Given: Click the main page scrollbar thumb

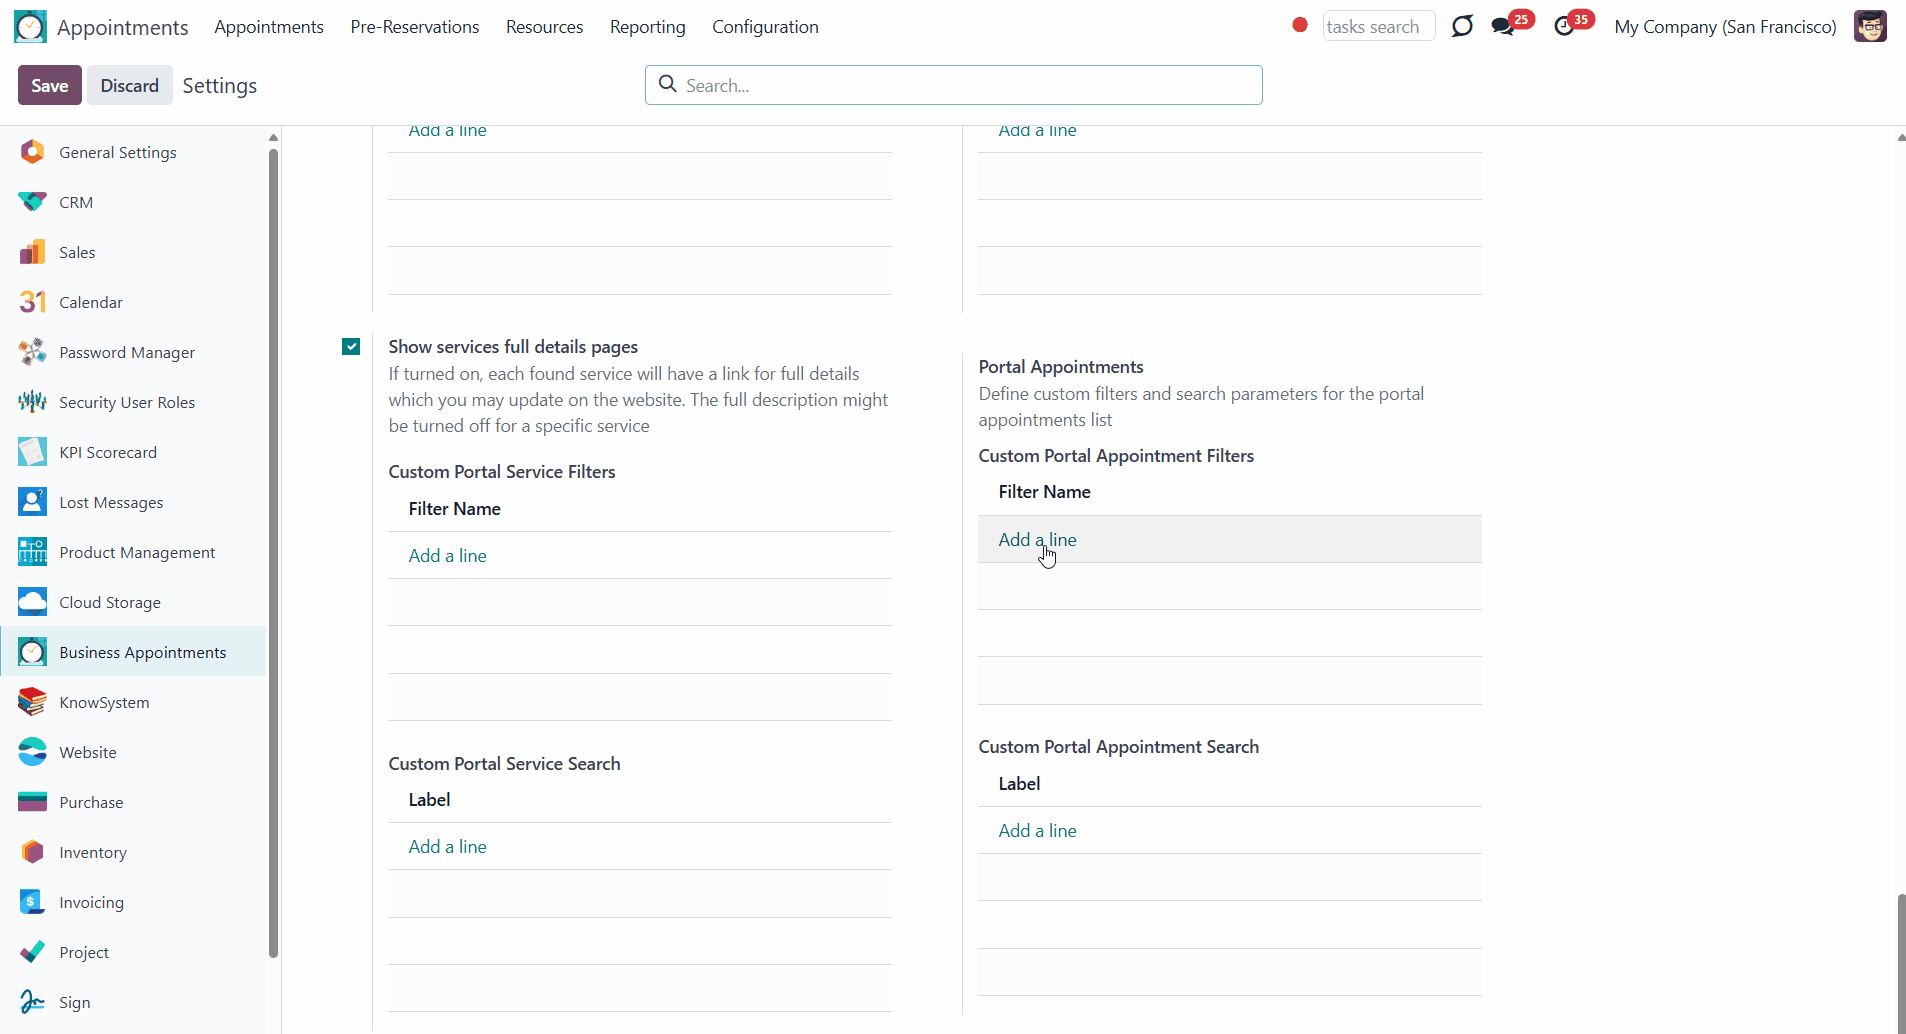Looking at the screenshot, I should tap(1901, 962).
